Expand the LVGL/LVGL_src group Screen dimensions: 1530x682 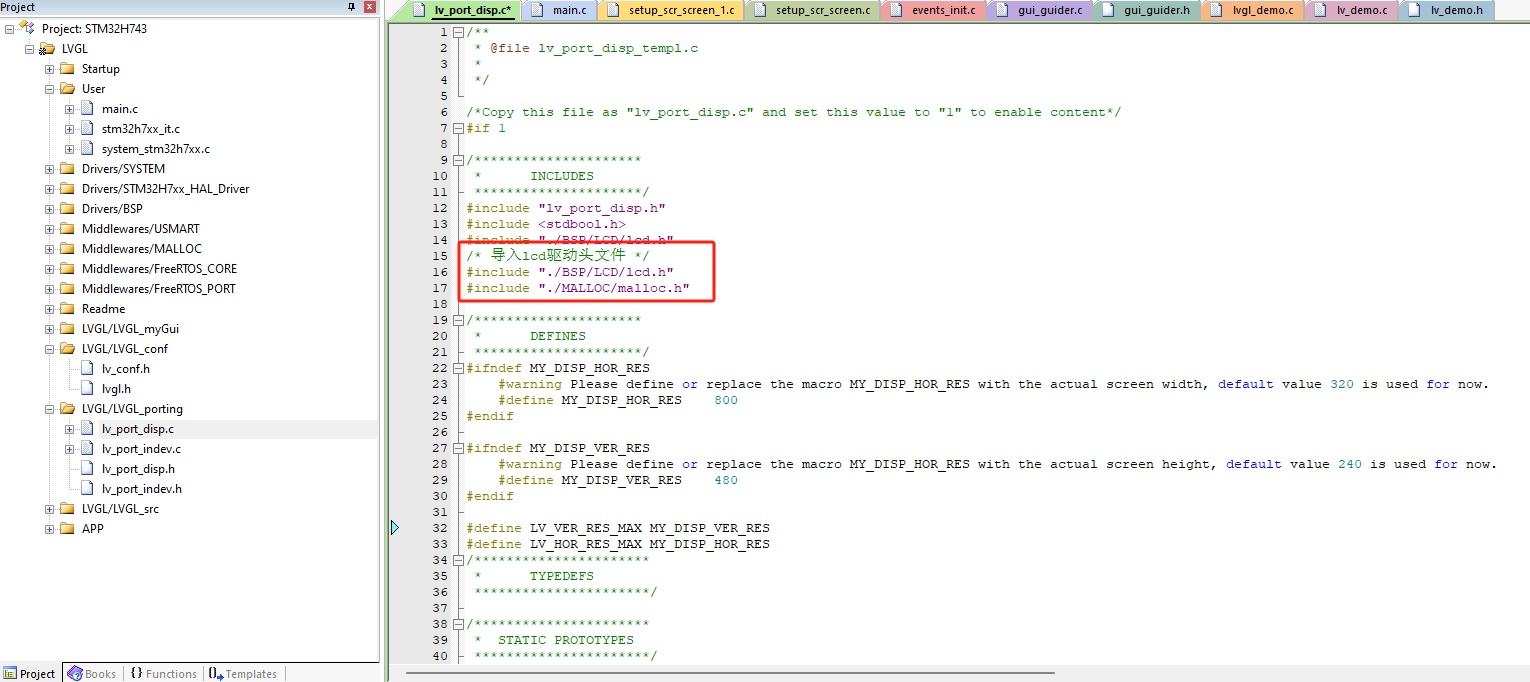click(x=49, y=508)
